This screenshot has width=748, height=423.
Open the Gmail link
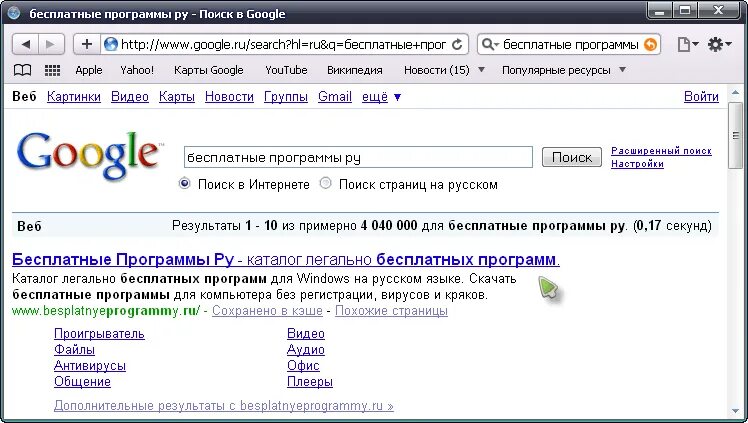click(x=335, y=96)
